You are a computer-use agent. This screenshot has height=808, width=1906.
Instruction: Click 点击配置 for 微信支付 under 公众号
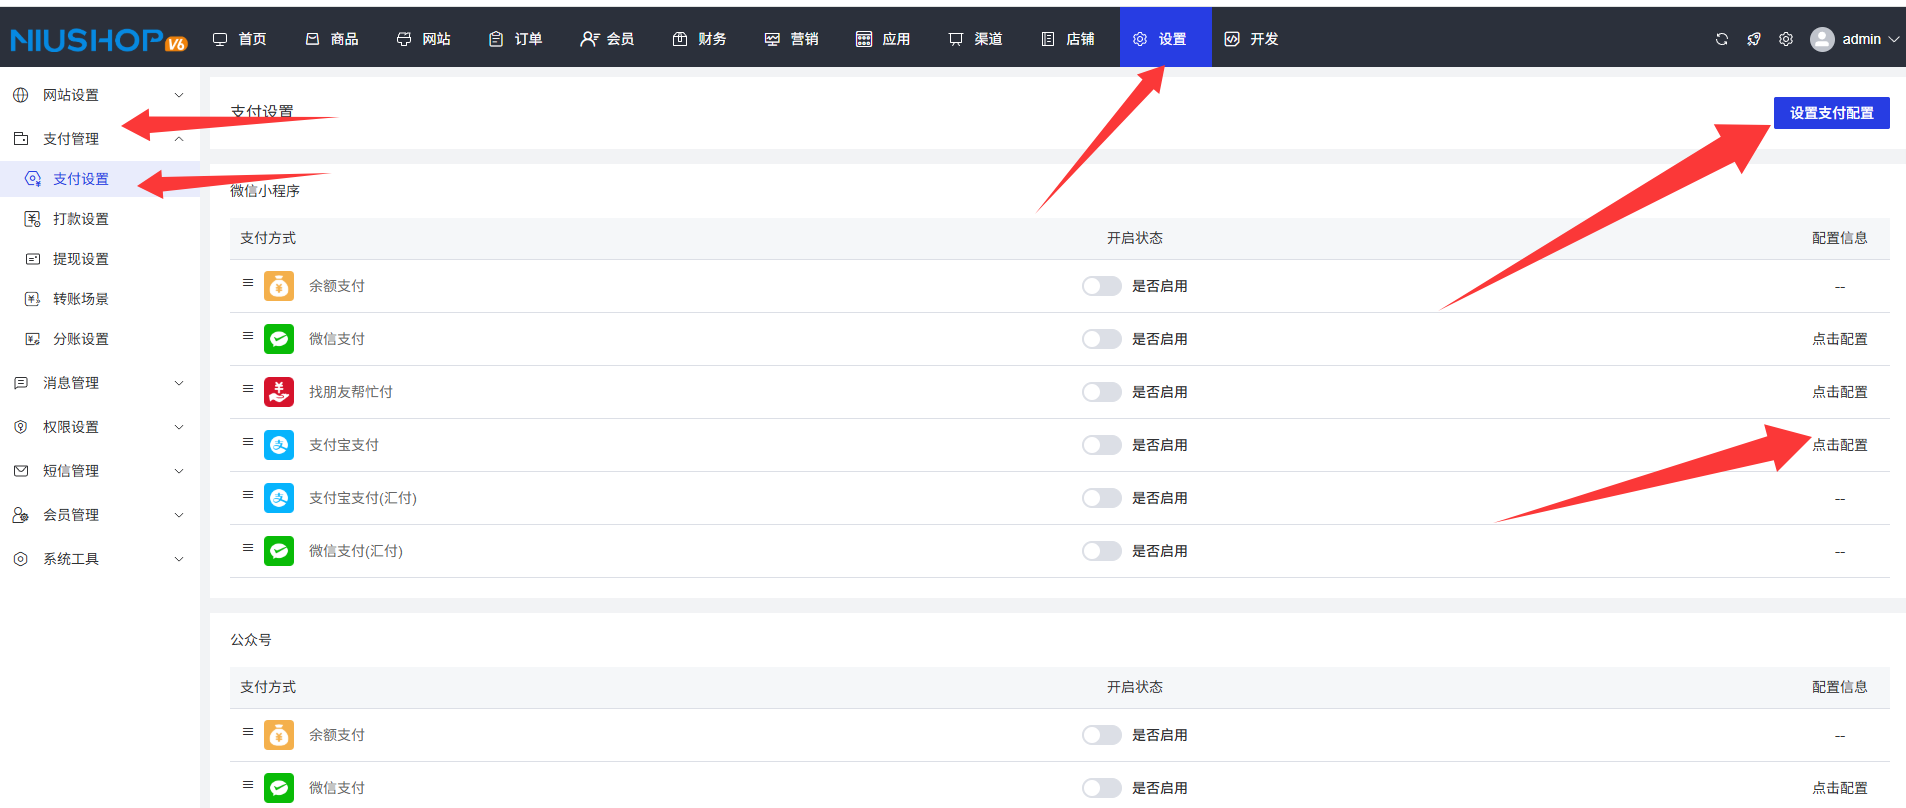pos(1840,788)
